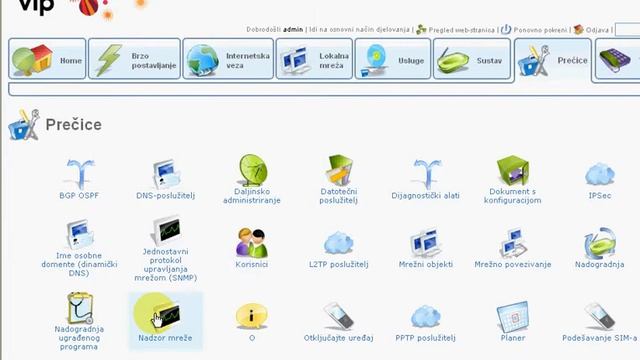
Task: Click the Pregled web-stranica sitemap icon
Action: tap(421, 30)
